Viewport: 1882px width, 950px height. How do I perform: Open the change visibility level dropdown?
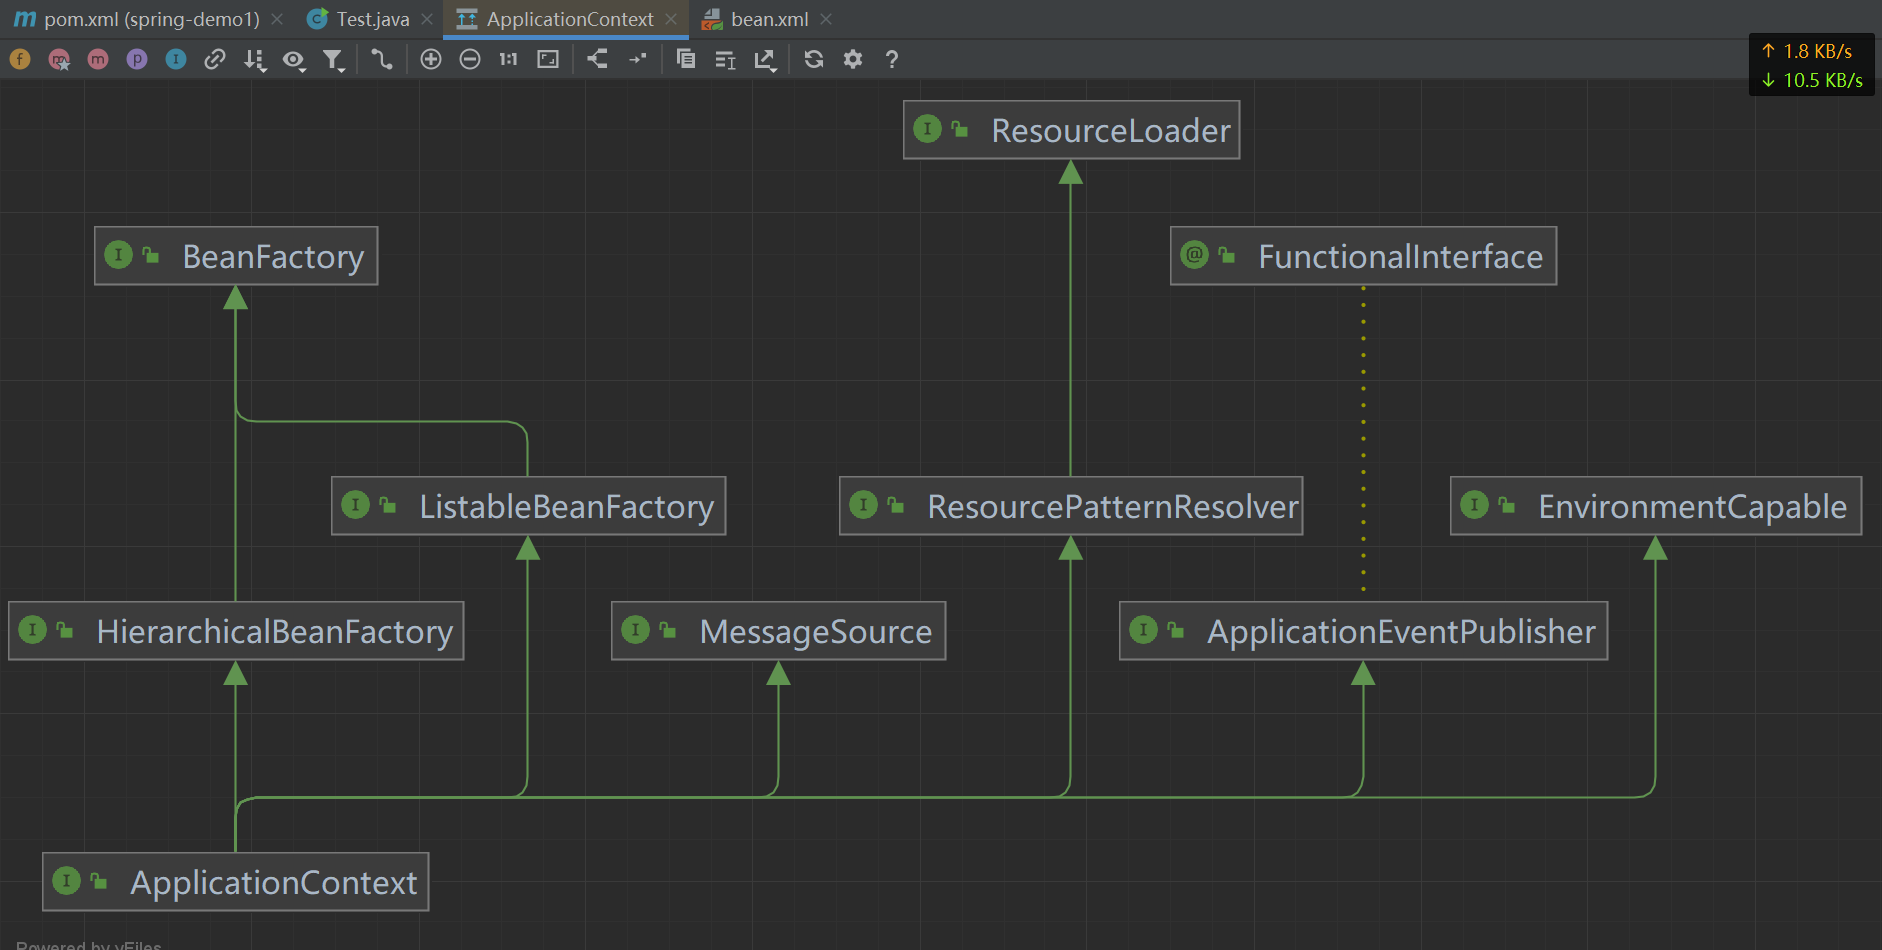tap(293, 60)
